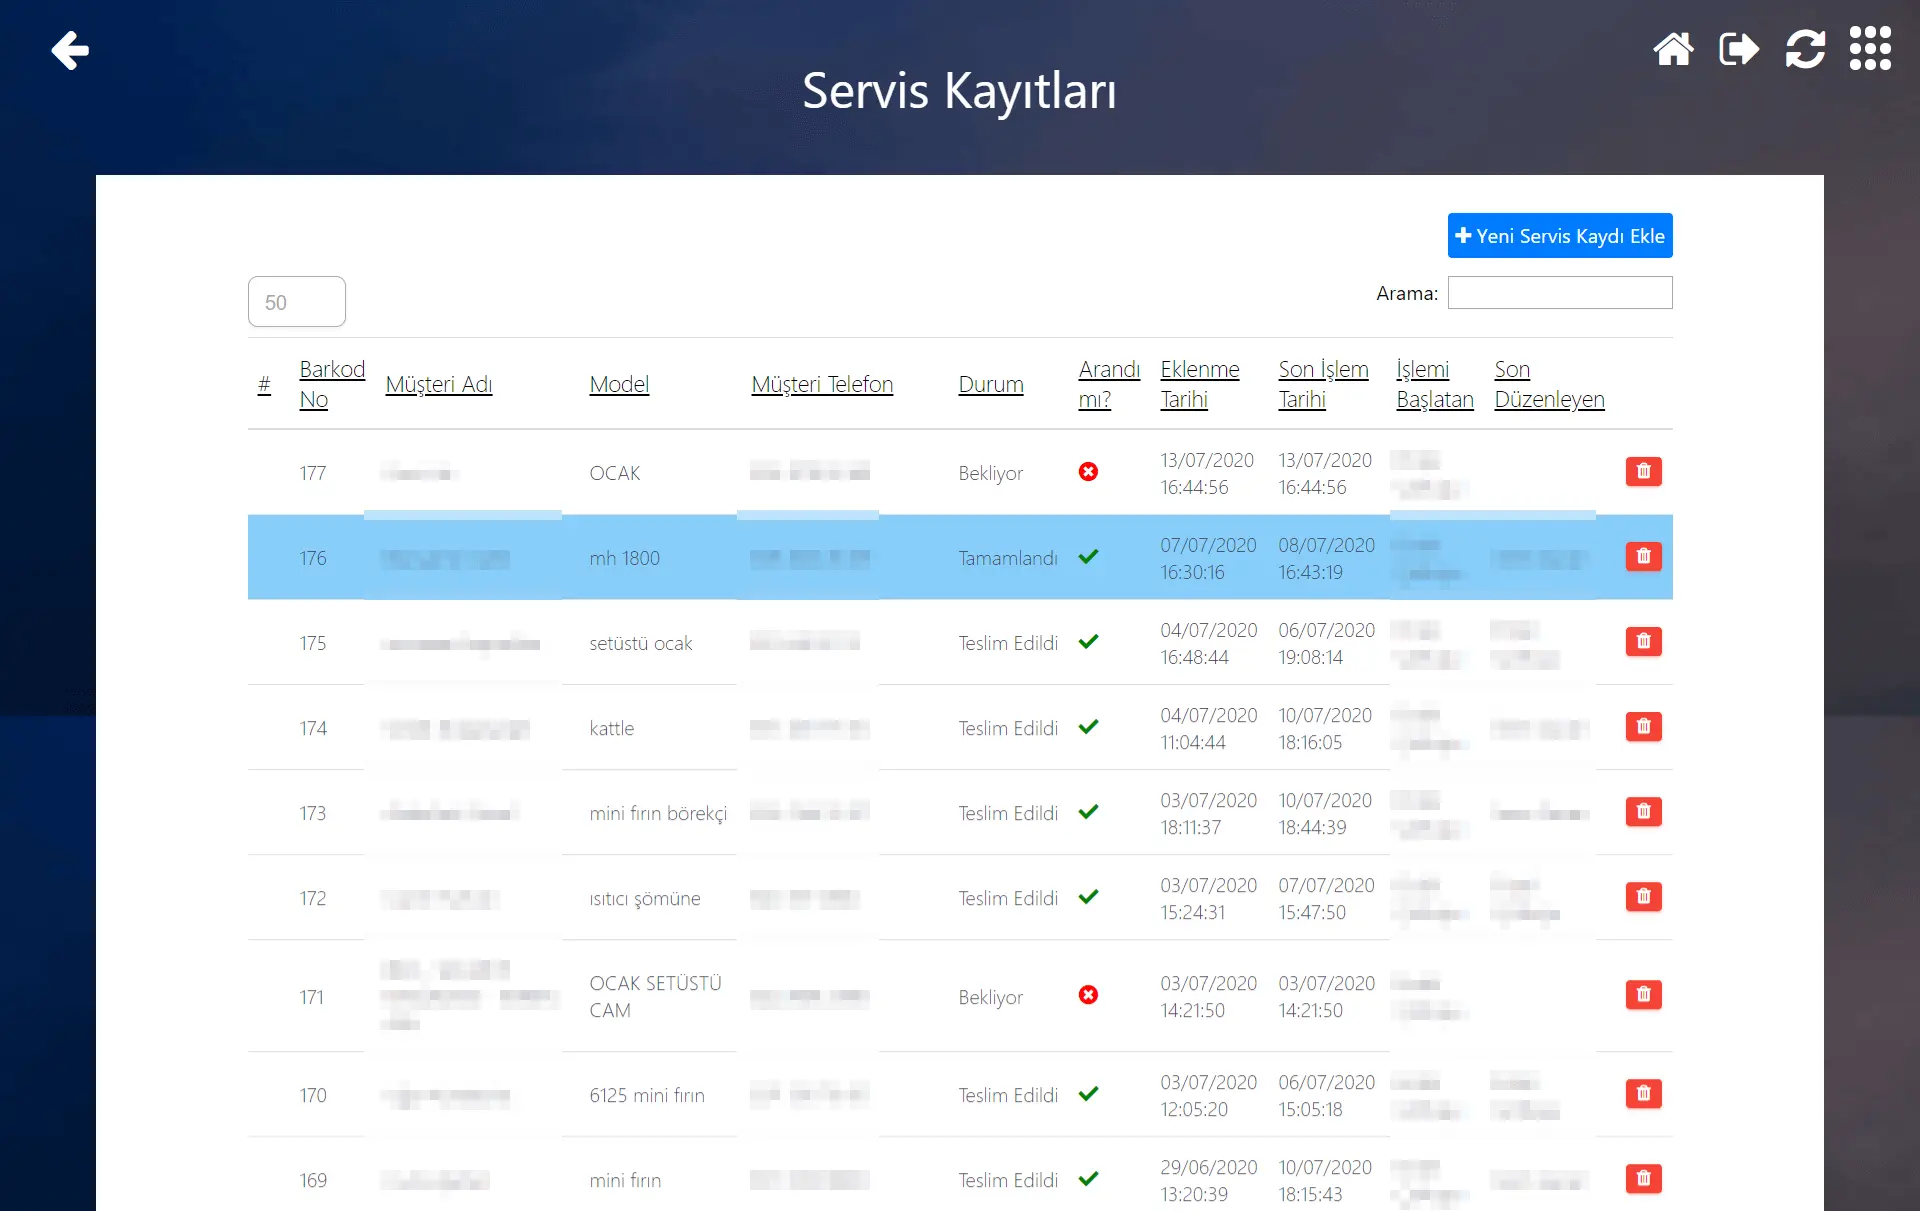Click Yeni Servis Kaydı Ekle button

coord(1559,236)
